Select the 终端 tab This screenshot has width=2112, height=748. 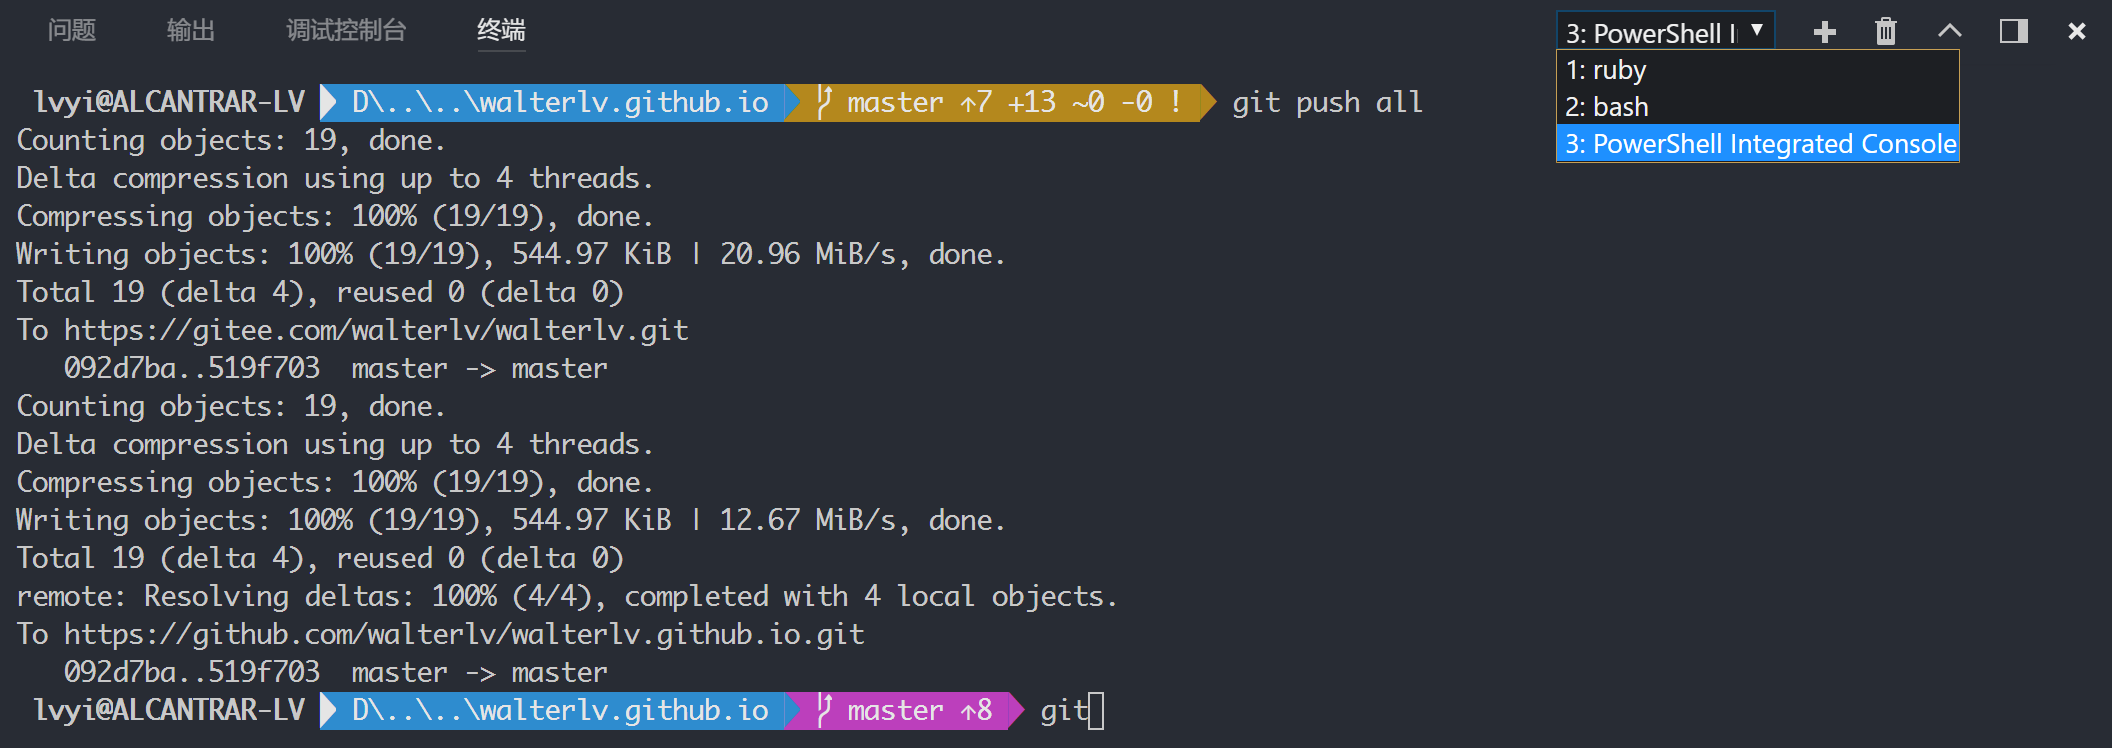click(502, 31)
